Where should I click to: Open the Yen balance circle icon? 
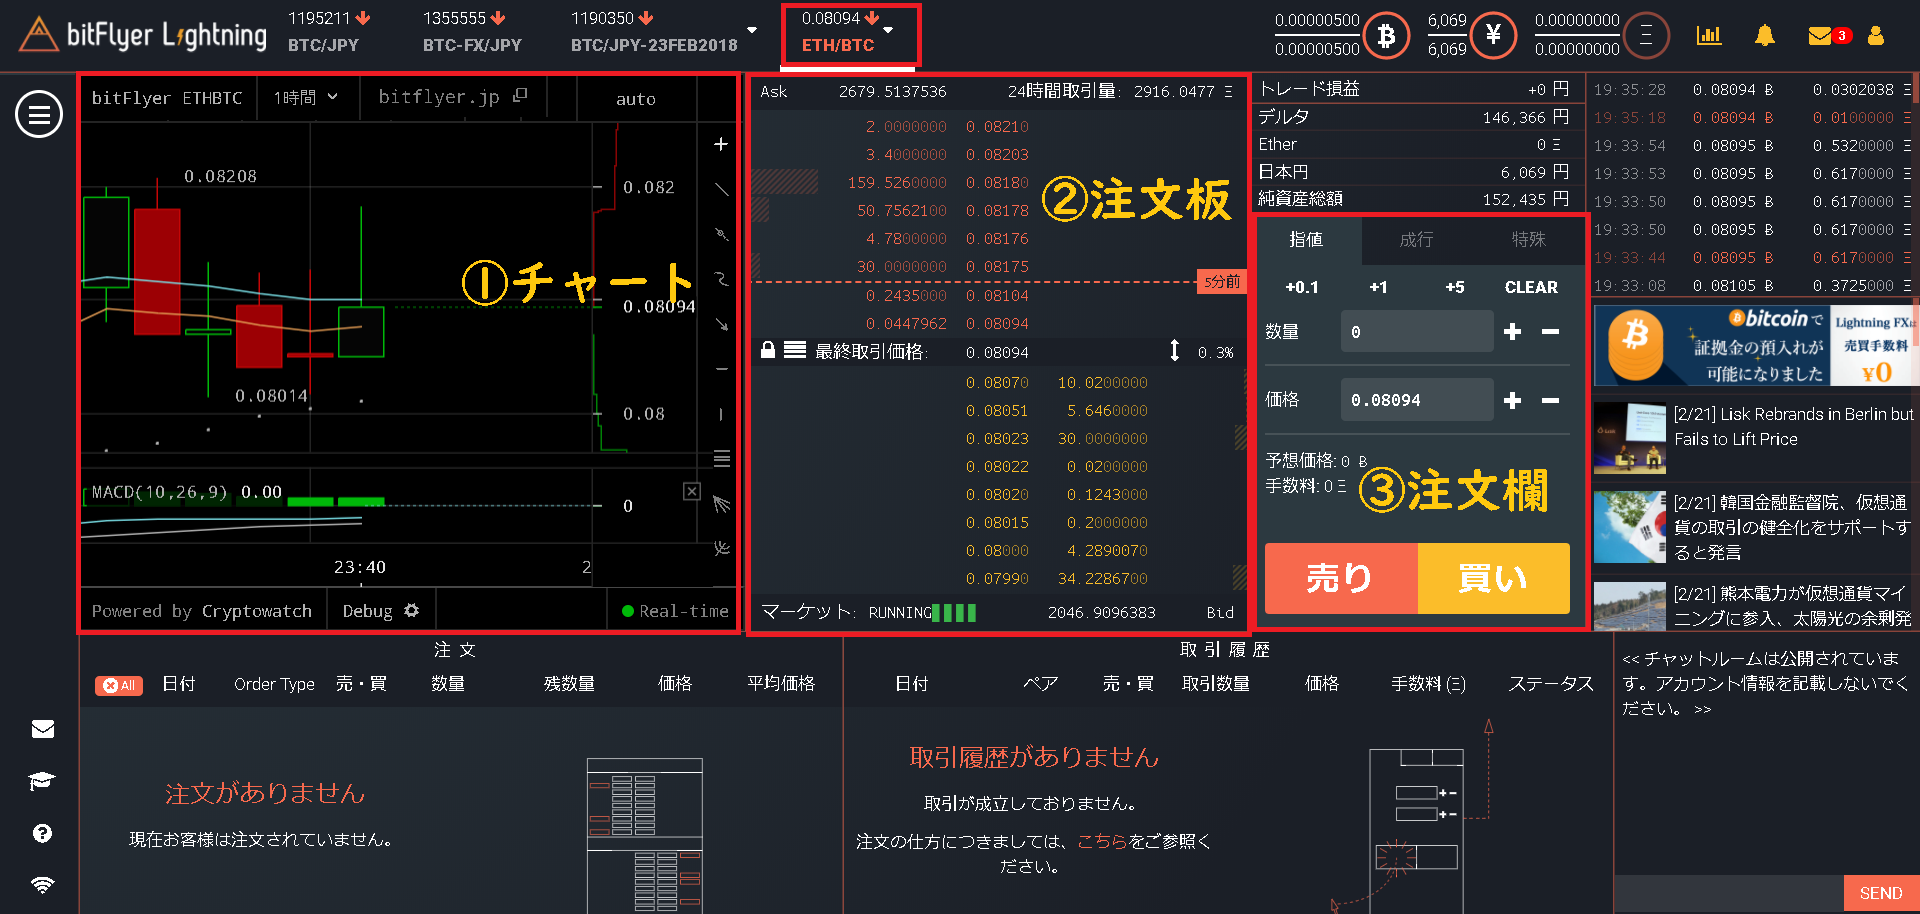[1493, 35]
